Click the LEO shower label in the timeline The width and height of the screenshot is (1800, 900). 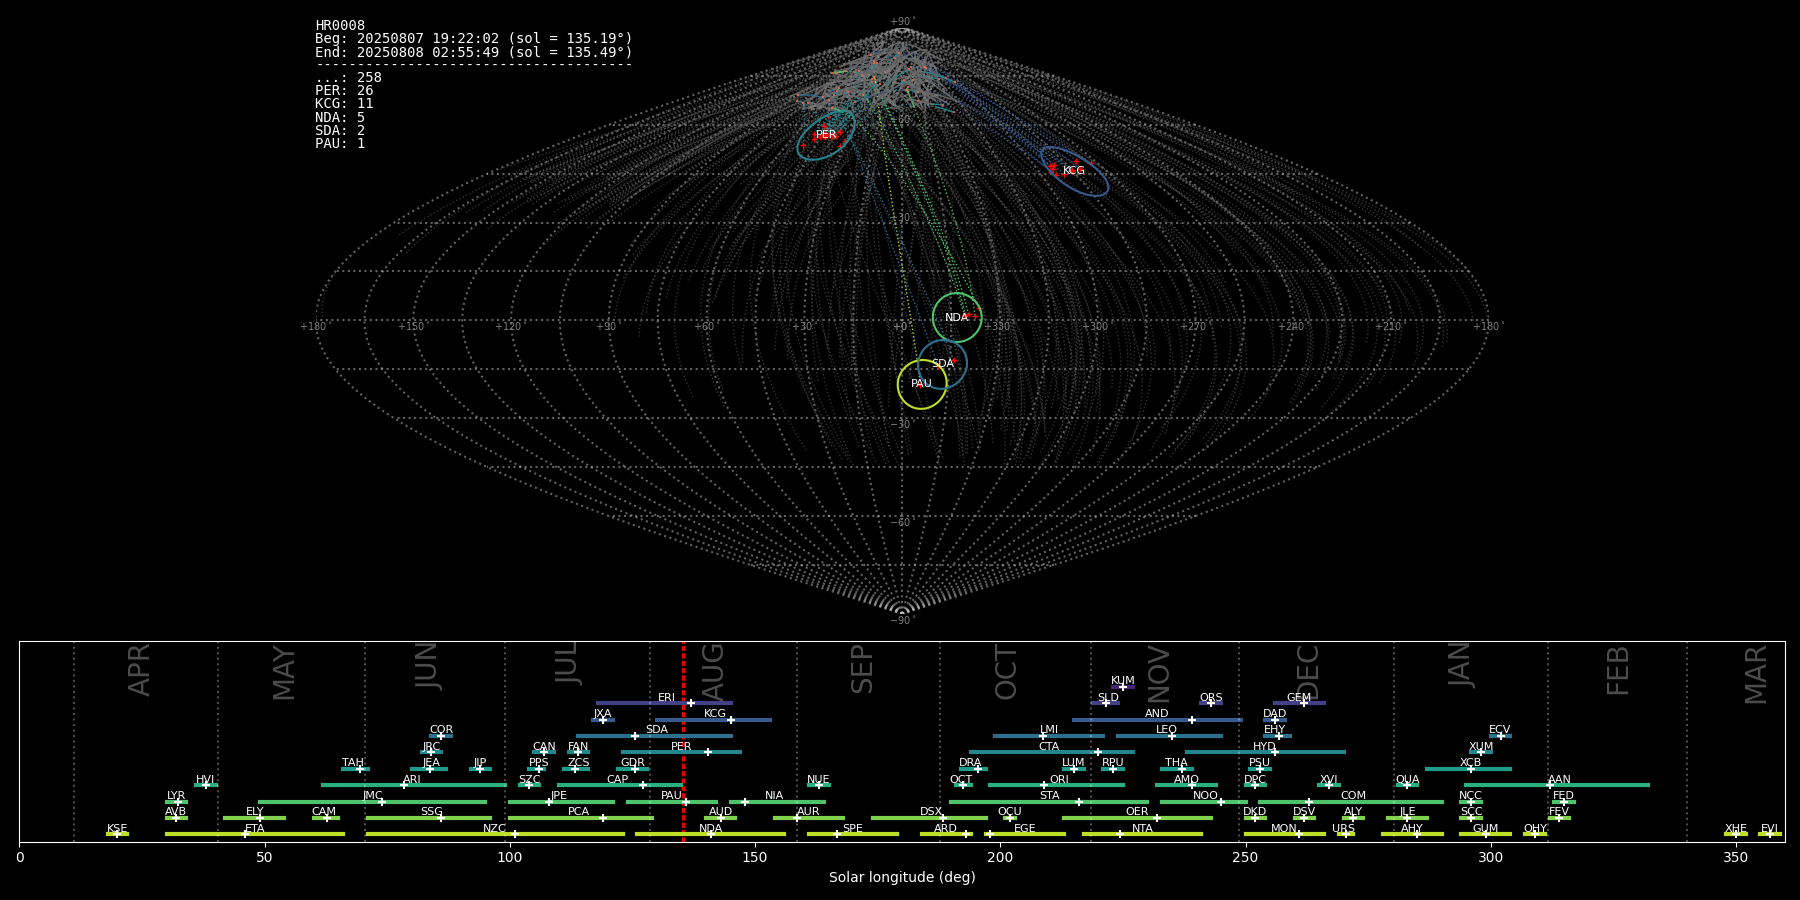1167,730
